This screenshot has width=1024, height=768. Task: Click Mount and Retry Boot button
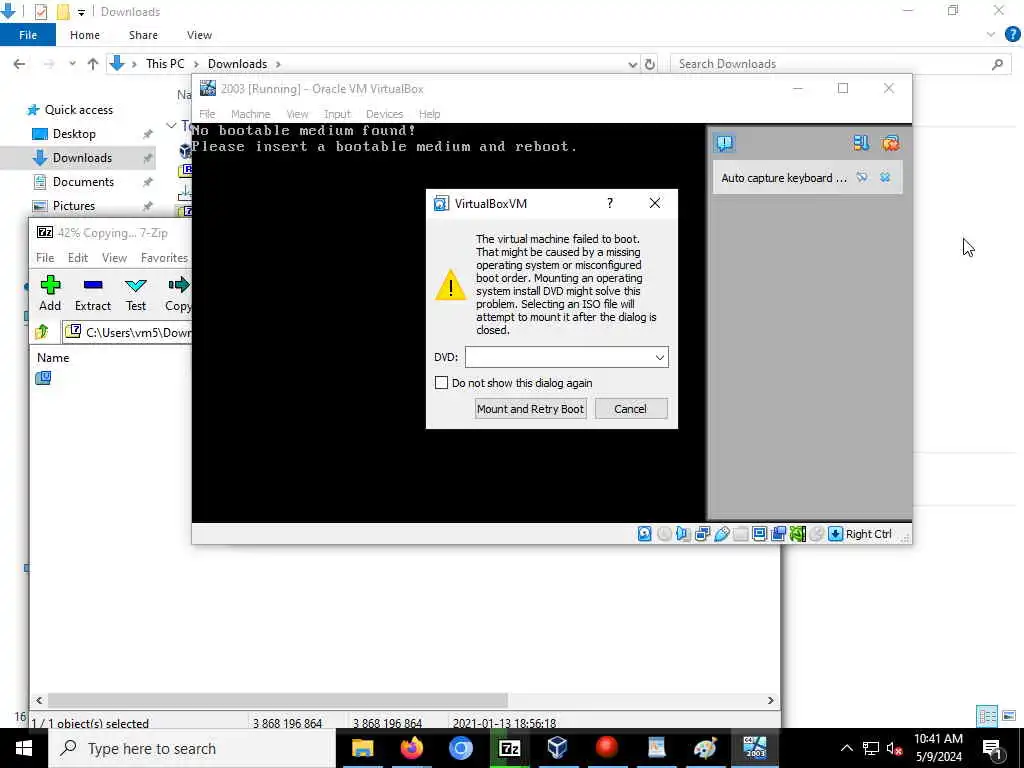coord(530,409)
